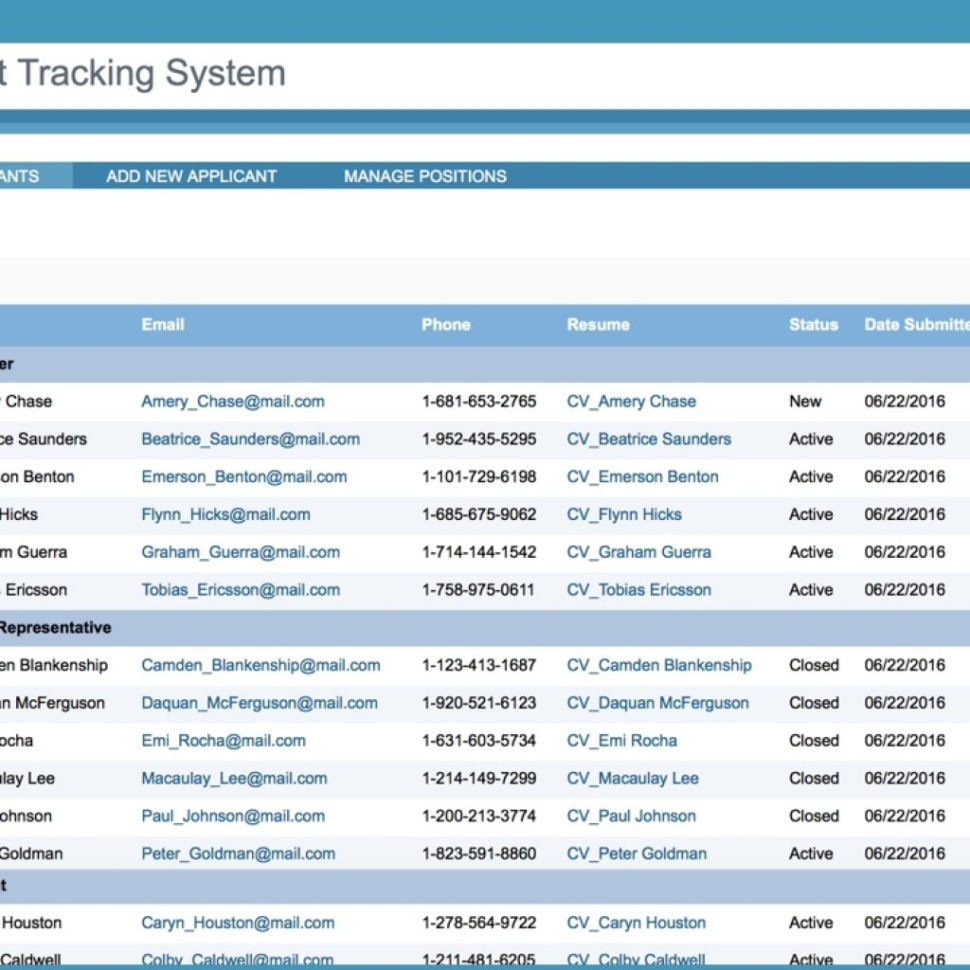Screen dimensions: 970x970
Task: Click Camden Blankenship's email address
Action: 260,665
